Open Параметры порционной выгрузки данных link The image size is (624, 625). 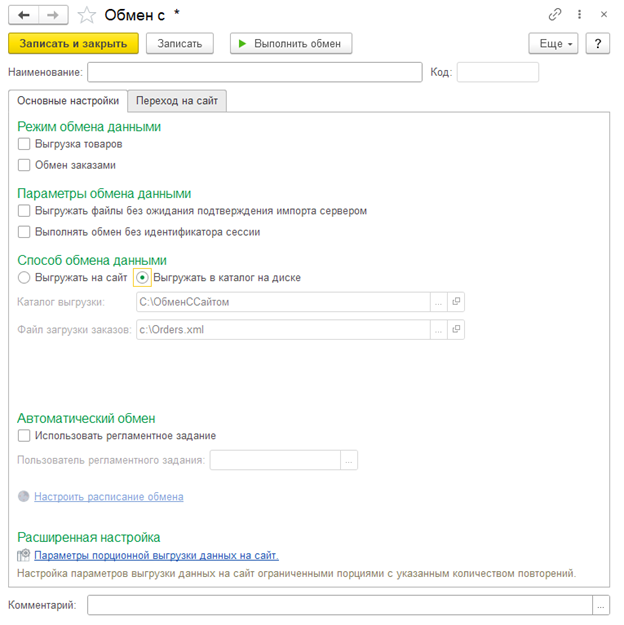click(x=156, y=555)
